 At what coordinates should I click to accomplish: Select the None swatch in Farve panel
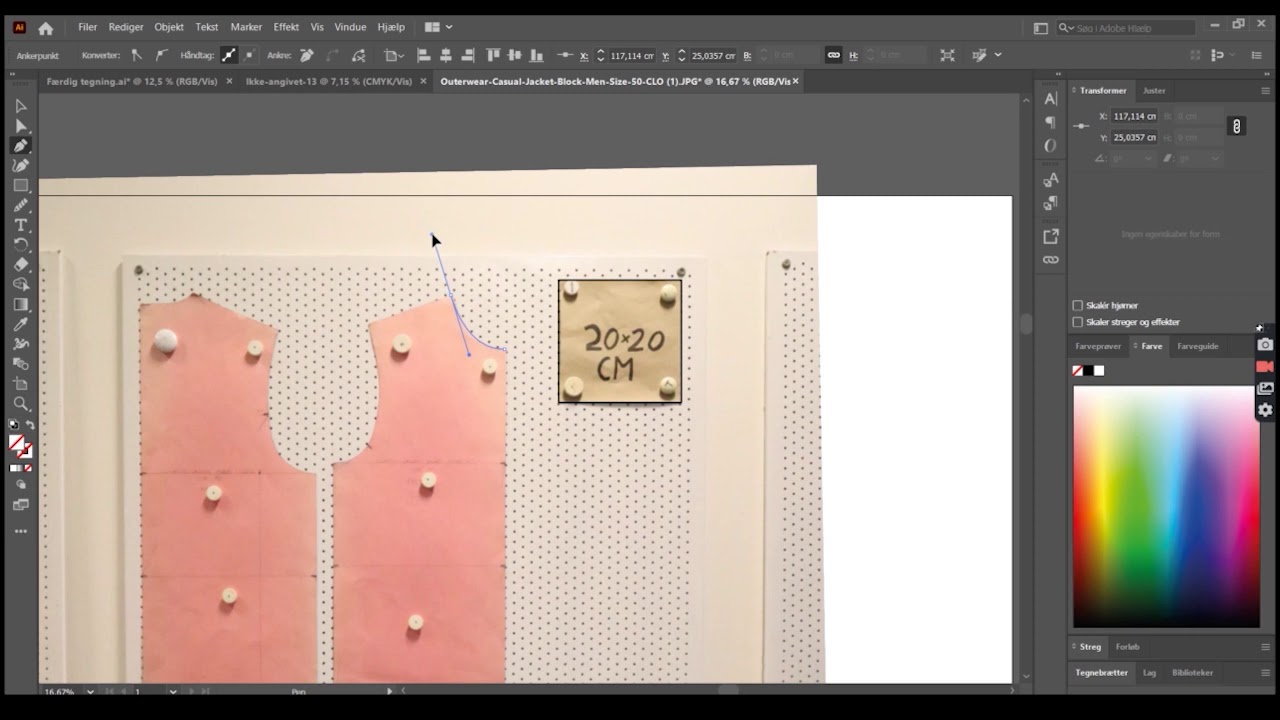point(1077,371)
